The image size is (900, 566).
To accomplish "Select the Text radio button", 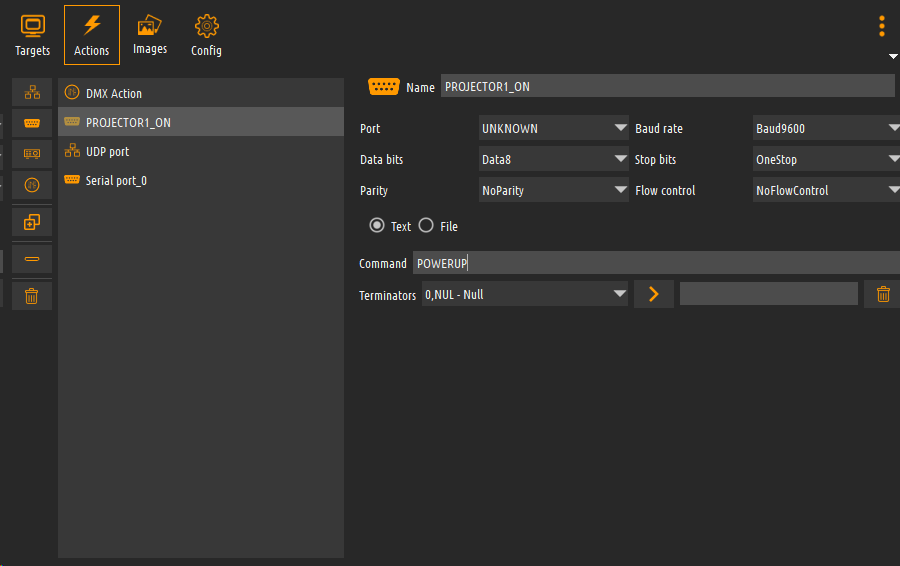I will (x=377, y=226).
